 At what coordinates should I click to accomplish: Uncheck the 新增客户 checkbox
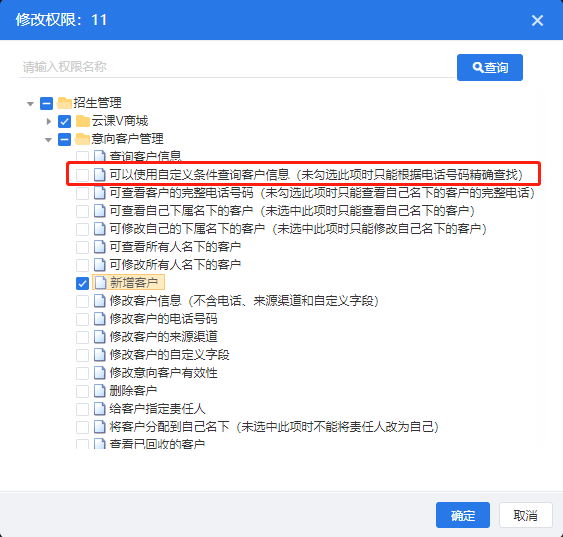[x=82, y=283]
